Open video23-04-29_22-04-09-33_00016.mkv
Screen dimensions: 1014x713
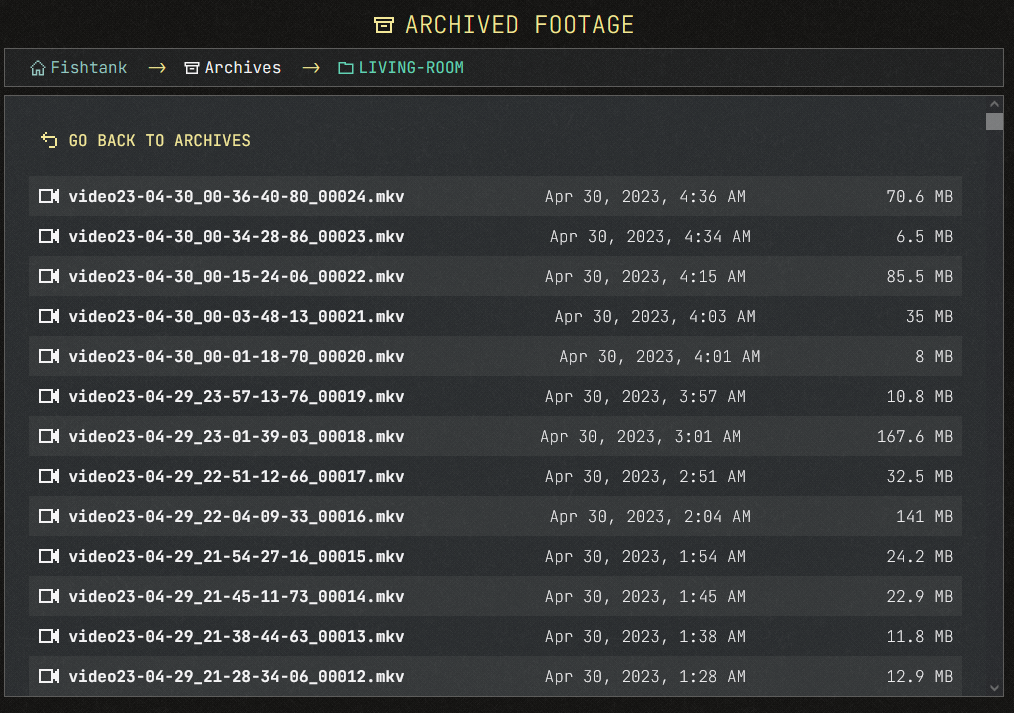(236, 517)
